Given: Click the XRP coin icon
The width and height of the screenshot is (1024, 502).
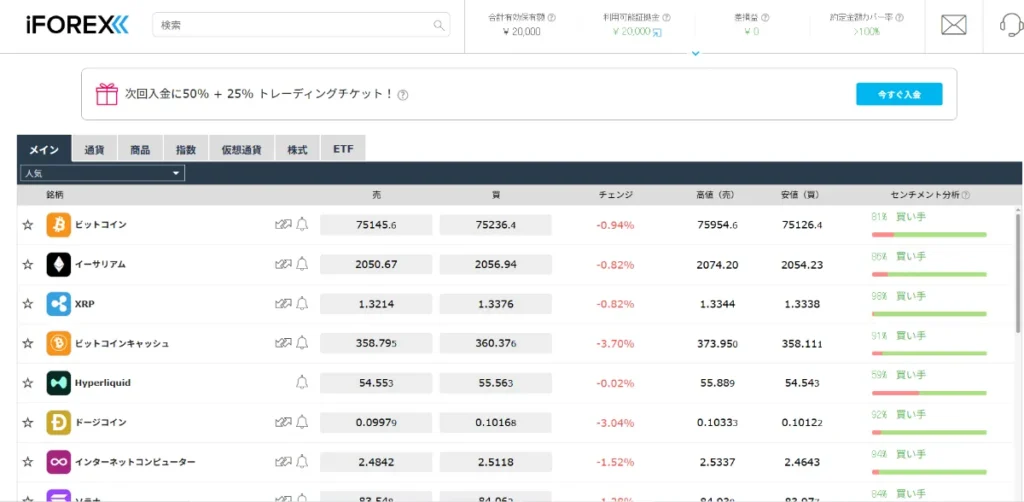Looking at the screenshot, I should click(x=59, y=304).
